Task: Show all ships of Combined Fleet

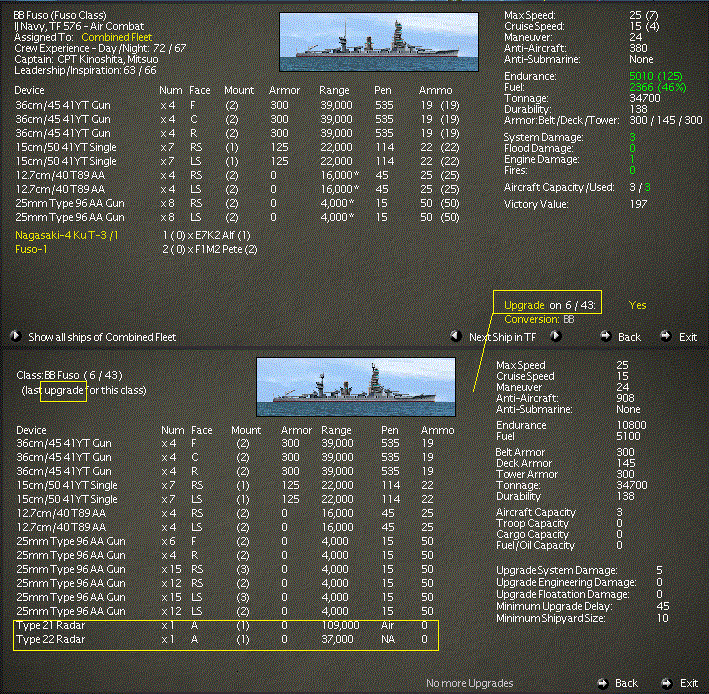Action: [102, 337]
